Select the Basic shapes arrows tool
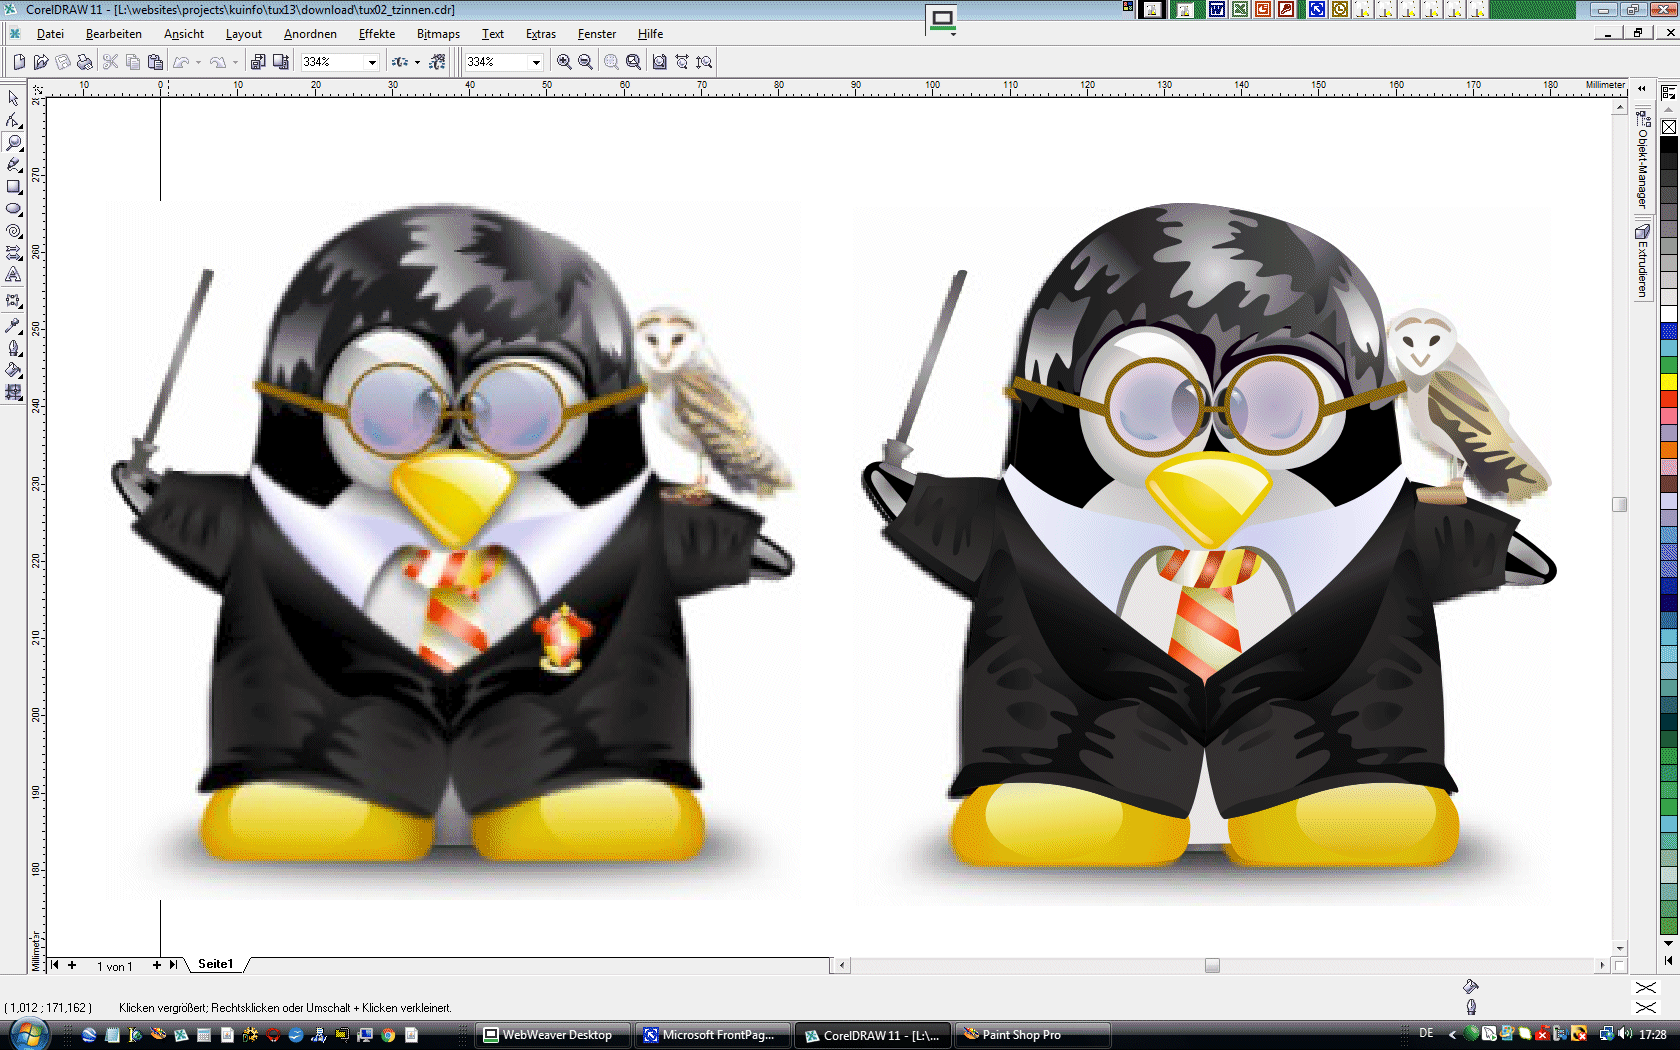The height and width of the screenshot is (1050, 1680). (x=13, y=252)
